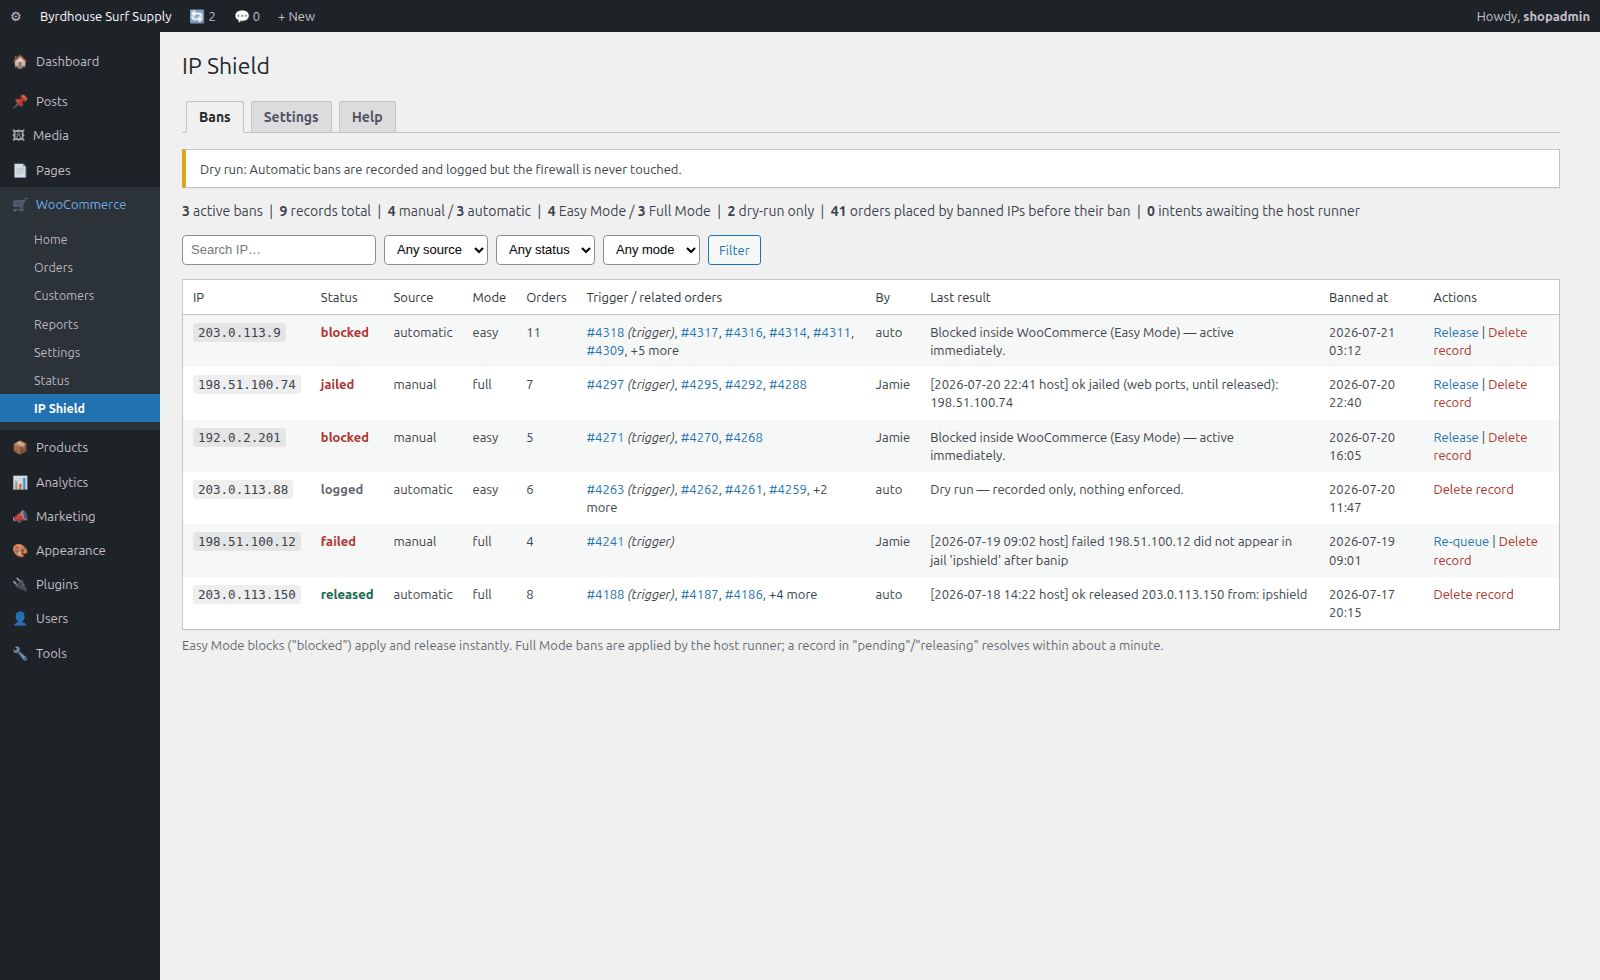Open trigger order #4263
Image resolution: width=1600 pixels, height=980 pixels.
[605, 490]
